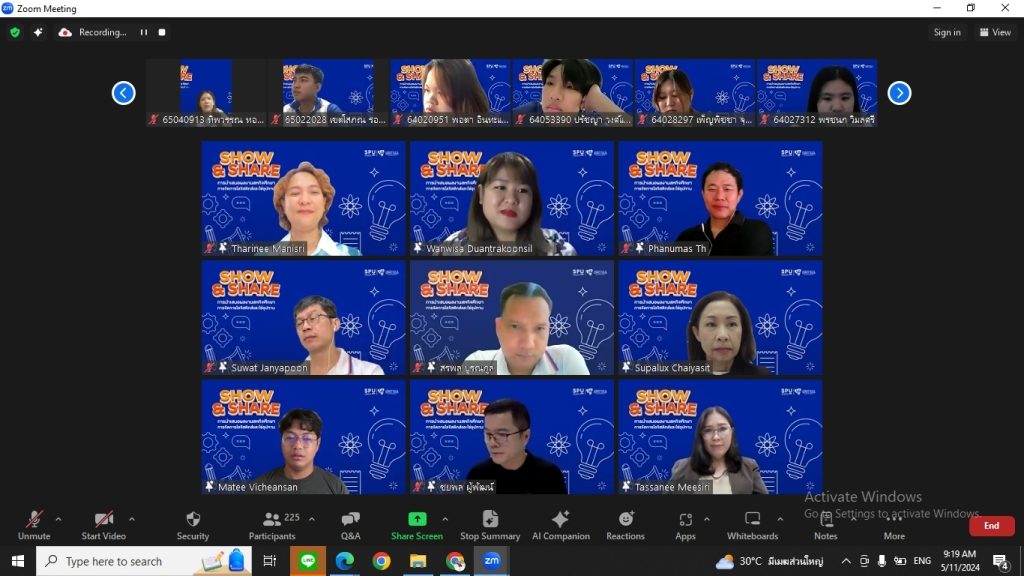Screen dimensions: 1024x576
Task: Select Tassanee Meesiri video tile
Action: coord(720,437)
